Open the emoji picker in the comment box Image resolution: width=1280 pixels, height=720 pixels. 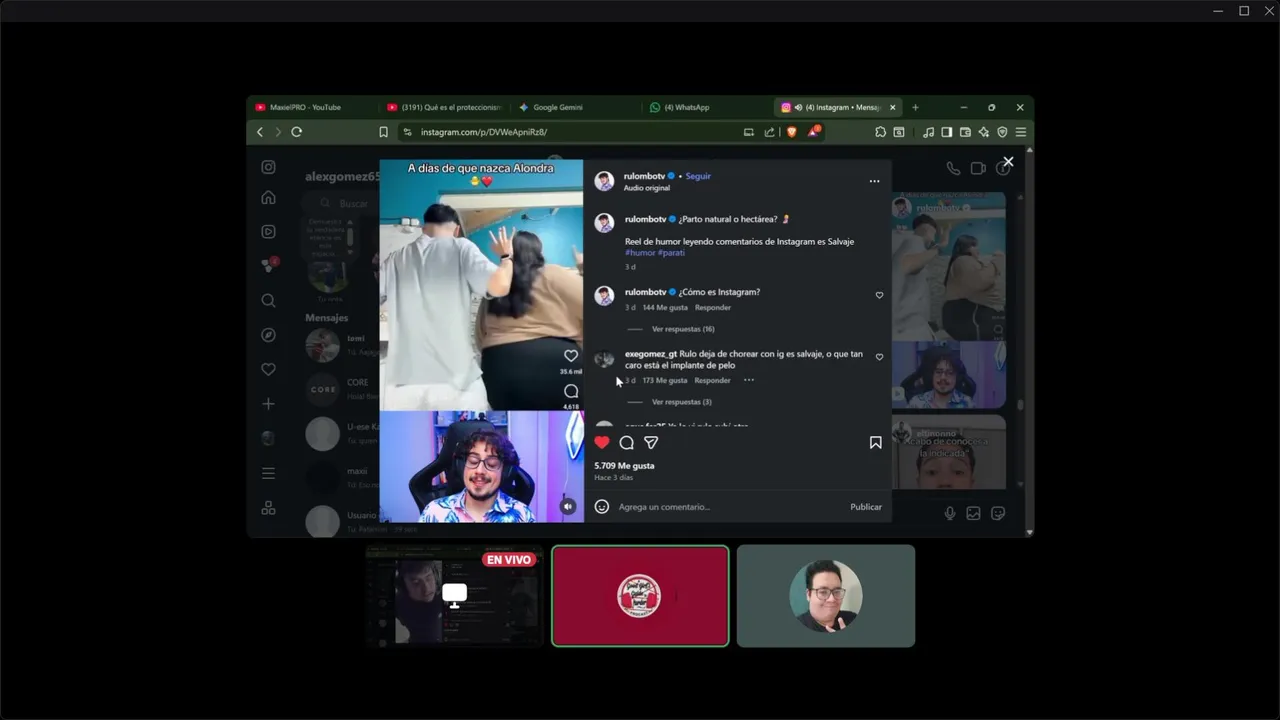pyautogui.click(x=602, y=507)
